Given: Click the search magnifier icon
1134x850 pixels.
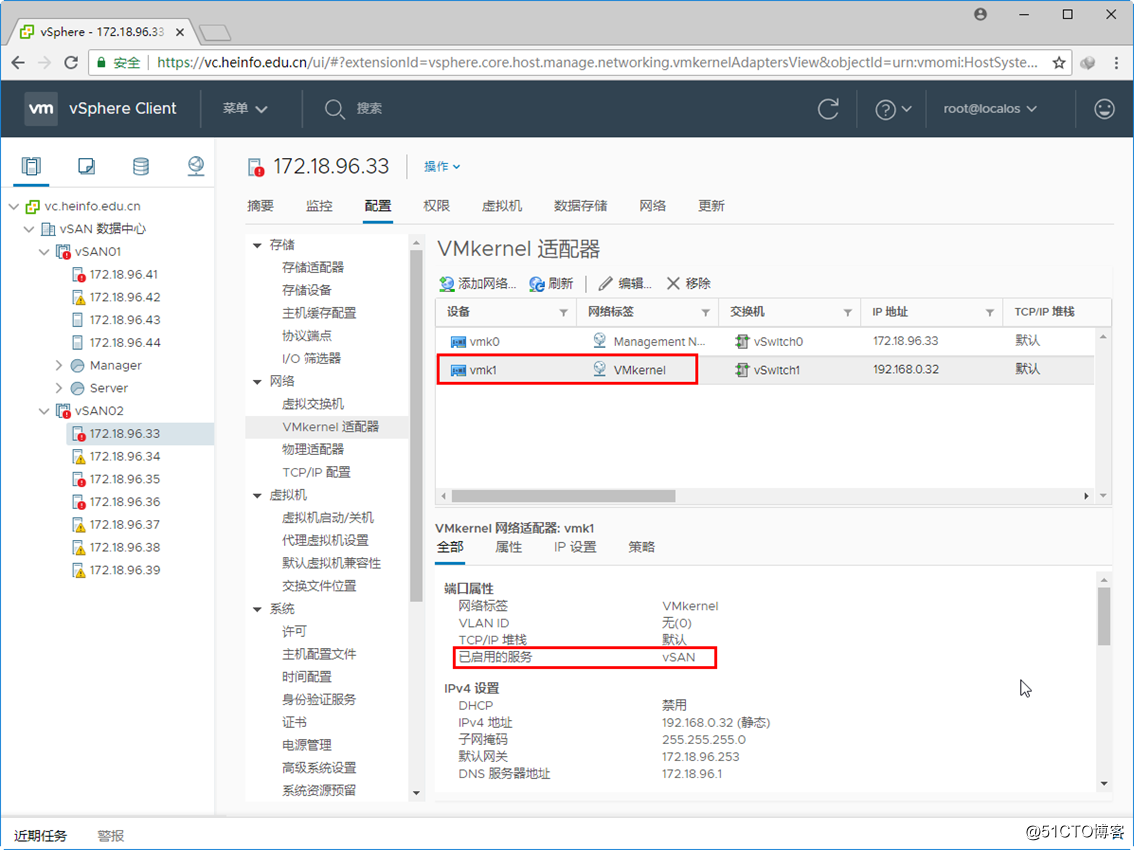Looking at the screenshot, I should pyautogui.click(x=334, y=109).
